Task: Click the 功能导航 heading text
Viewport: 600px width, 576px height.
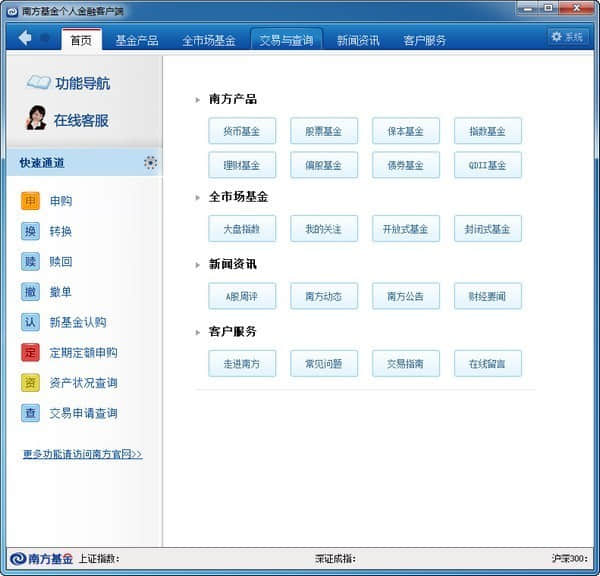Action: click(83, 83)
